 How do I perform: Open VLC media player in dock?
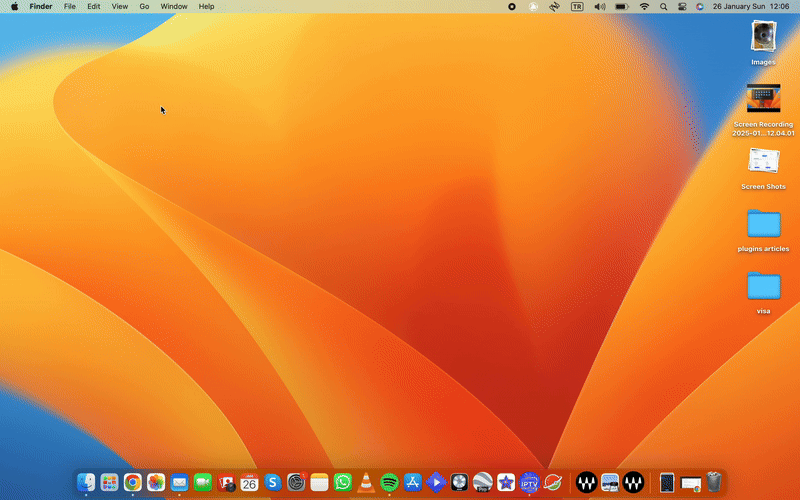point(366,483)
